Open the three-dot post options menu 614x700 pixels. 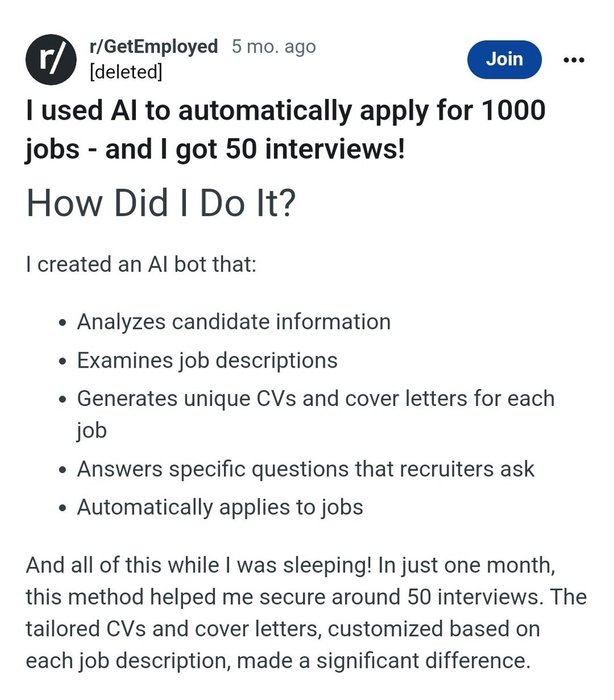[x=574, y=60]
